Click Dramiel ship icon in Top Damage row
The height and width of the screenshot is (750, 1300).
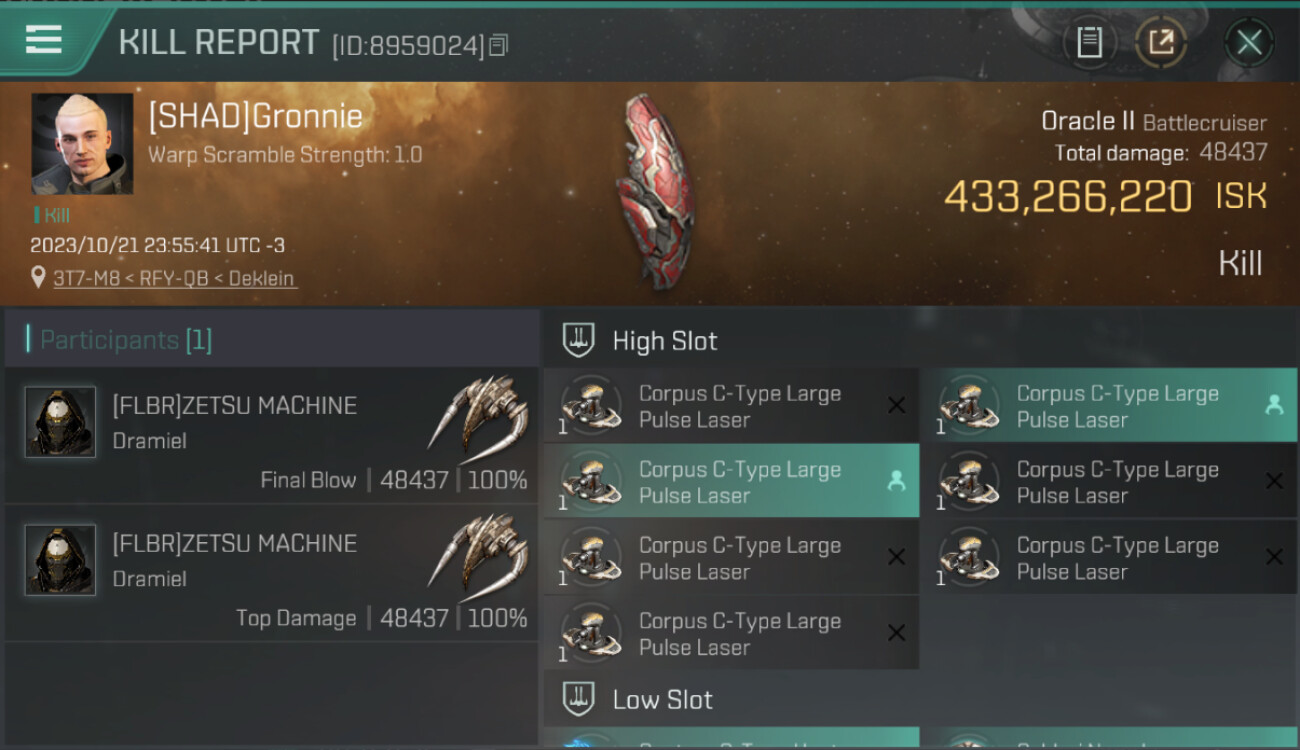478,552
